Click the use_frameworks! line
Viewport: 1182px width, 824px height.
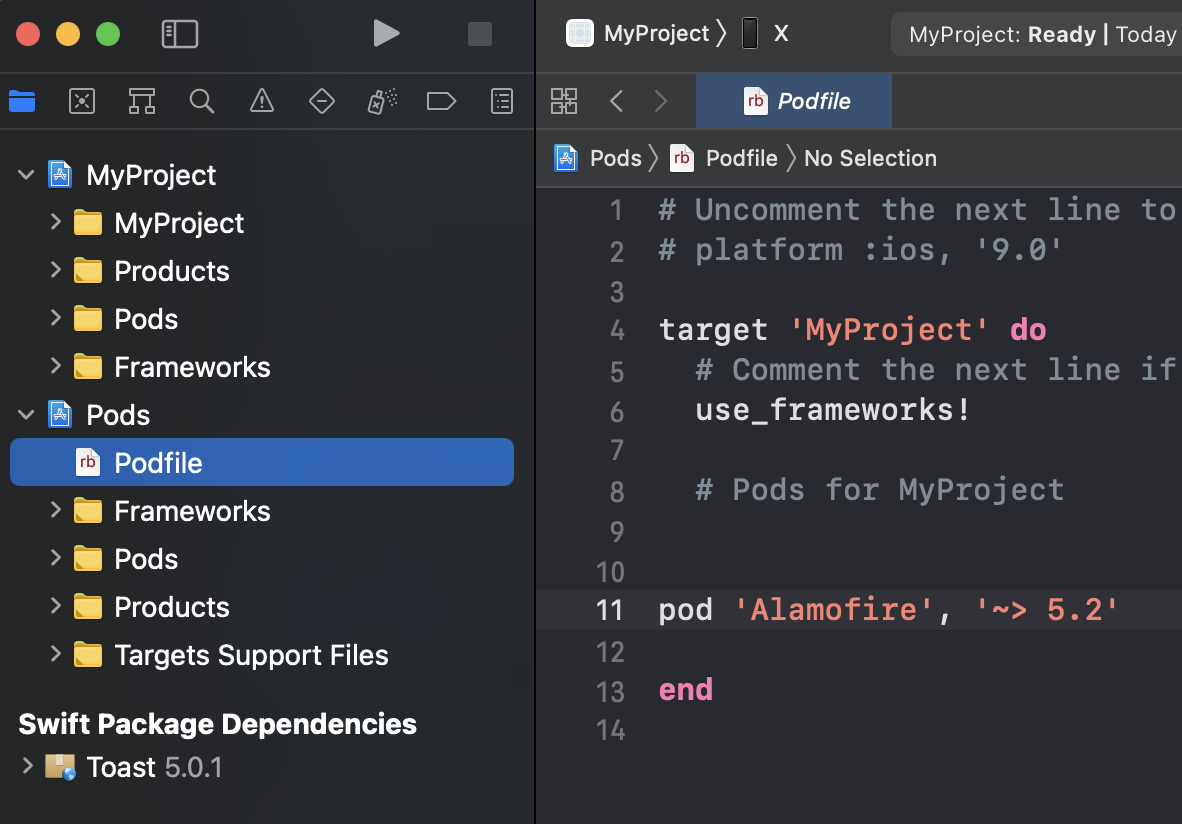coord(833,410)
